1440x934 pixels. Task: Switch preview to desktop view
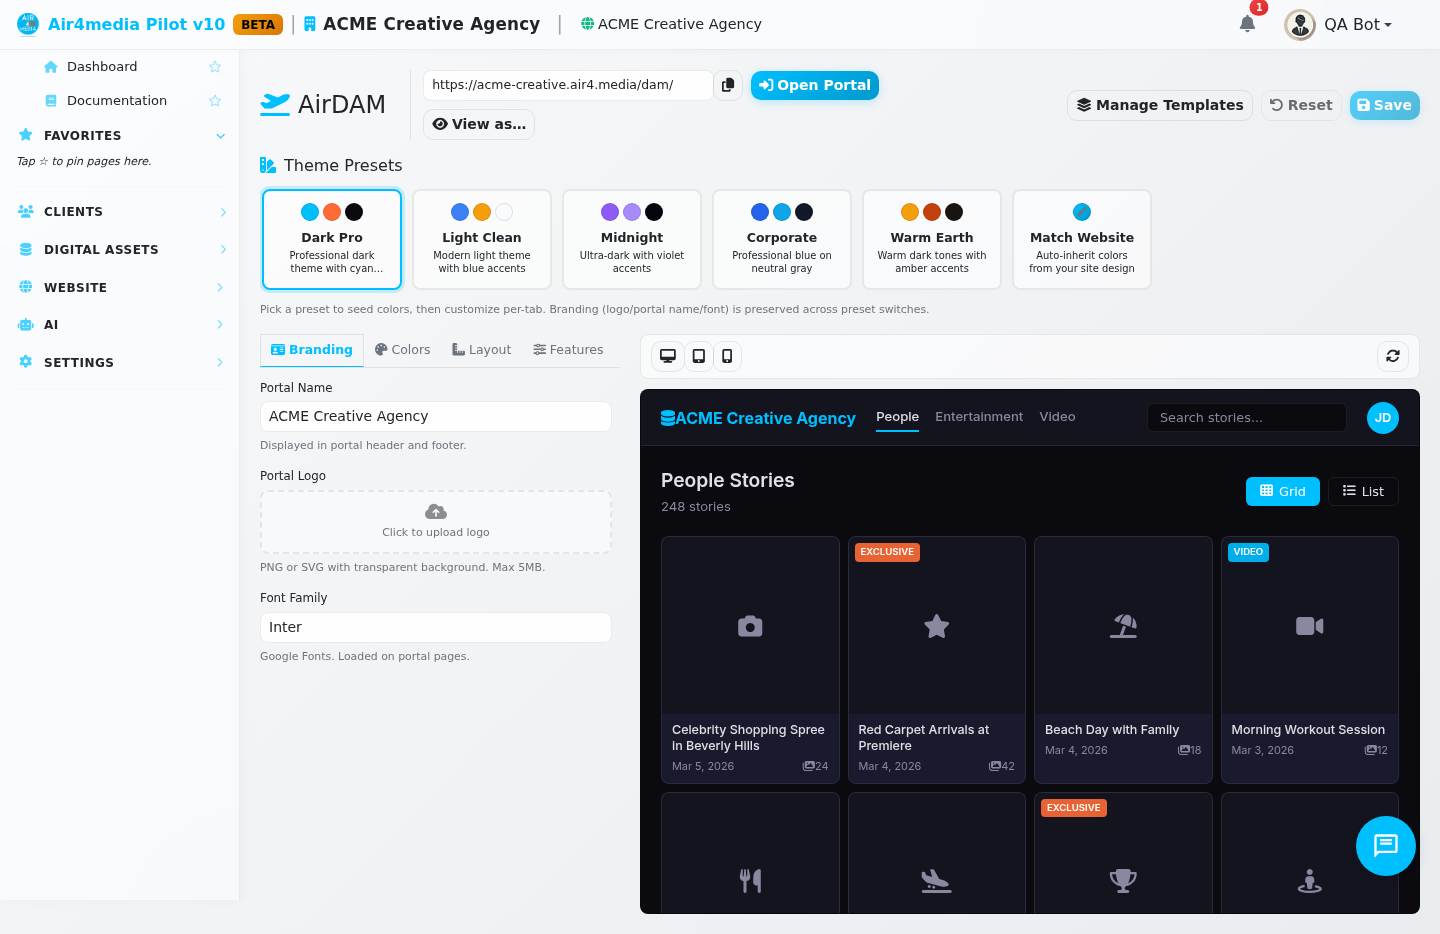pyautogui.click(x=668, y=356)
